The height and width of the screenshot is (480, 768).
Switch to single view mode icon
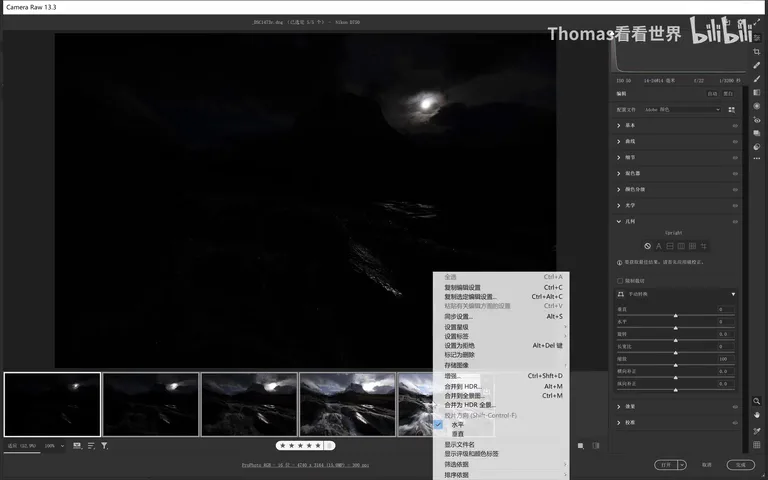(580, 446)
